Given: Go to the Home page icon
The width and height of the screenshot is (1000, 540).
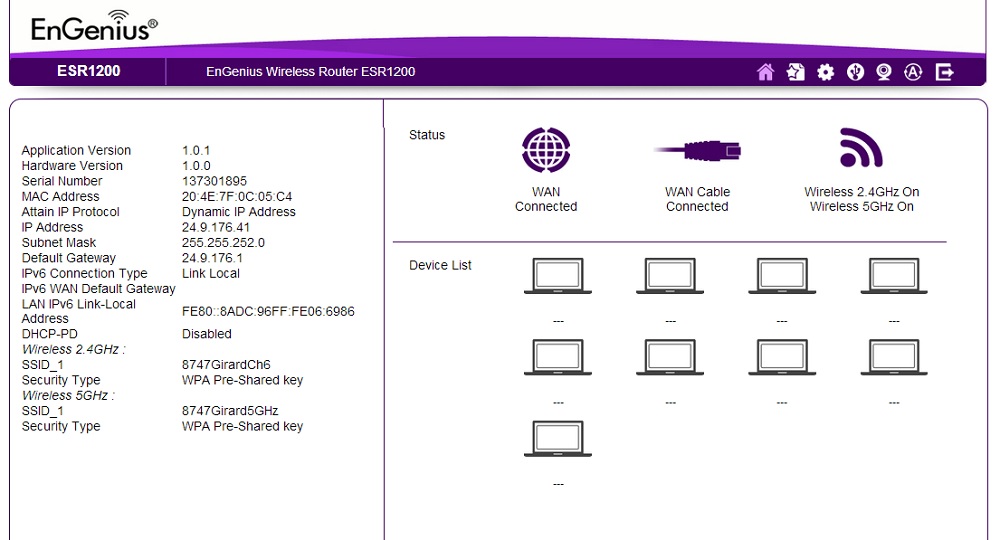Looking at the screenshot, I should [765, 72].
